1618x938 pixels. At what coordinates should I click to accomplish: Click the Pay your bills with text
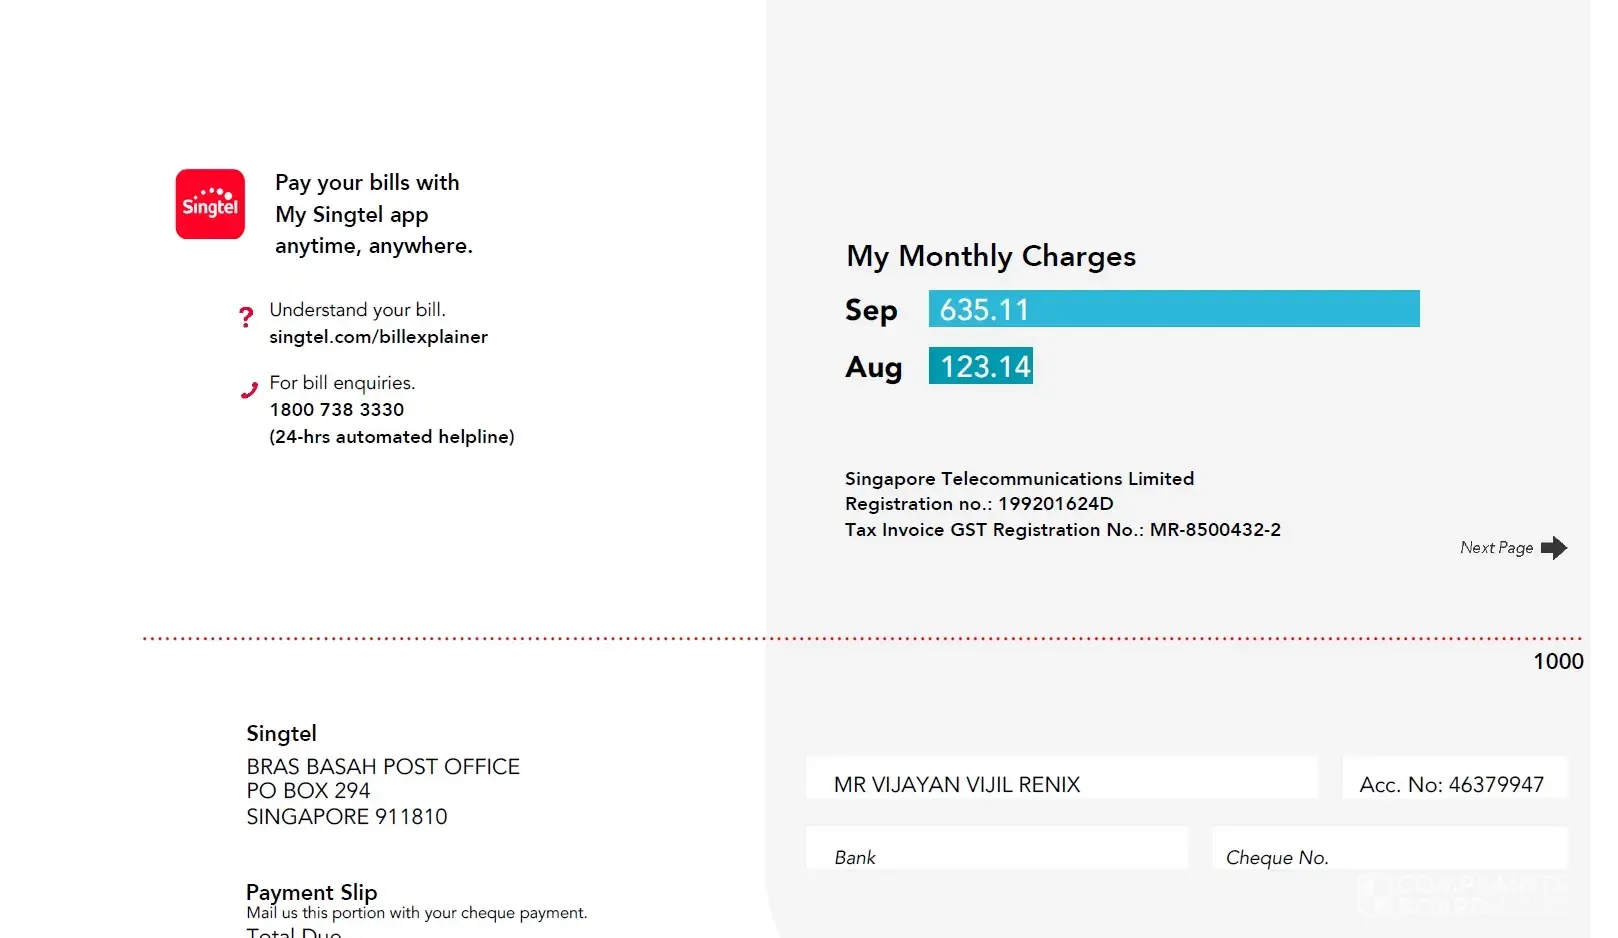coord(367,183)
